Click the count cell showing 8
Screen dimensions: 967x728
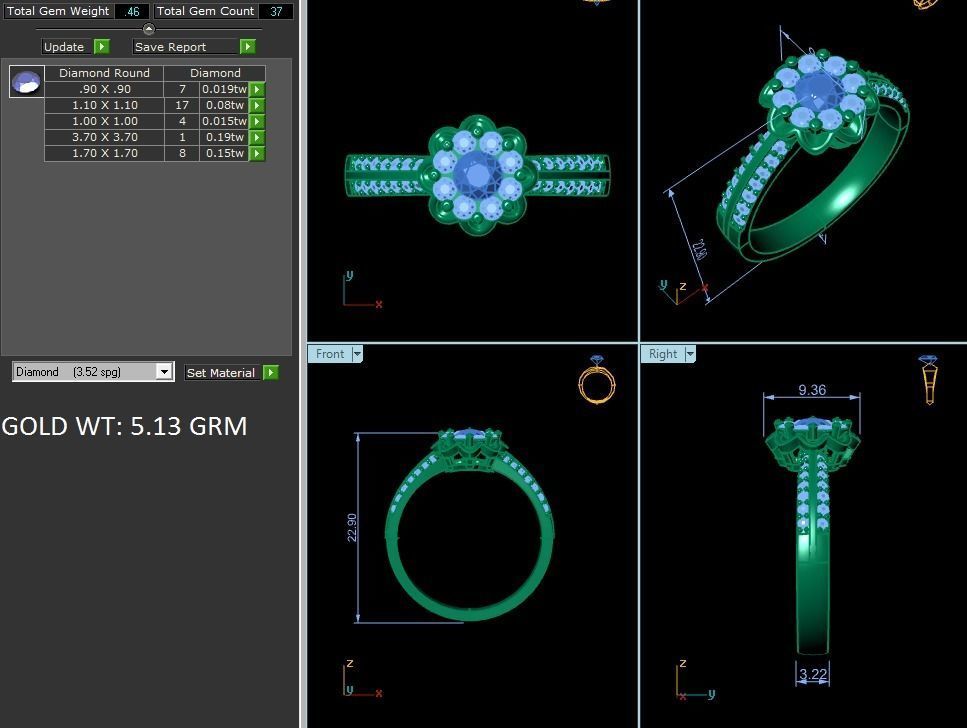pos(182,154)
